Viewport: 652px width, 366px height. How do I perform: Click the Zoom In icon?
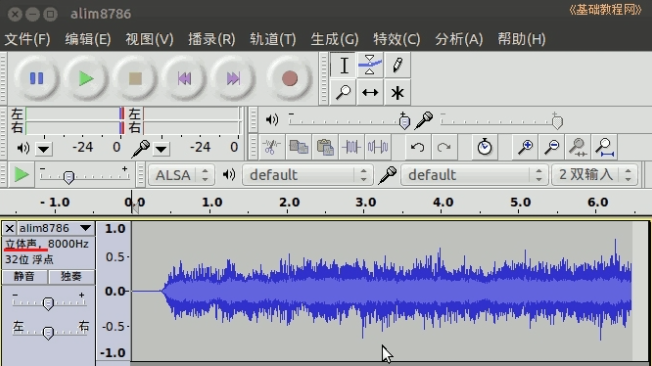click(x=525, y=147)
